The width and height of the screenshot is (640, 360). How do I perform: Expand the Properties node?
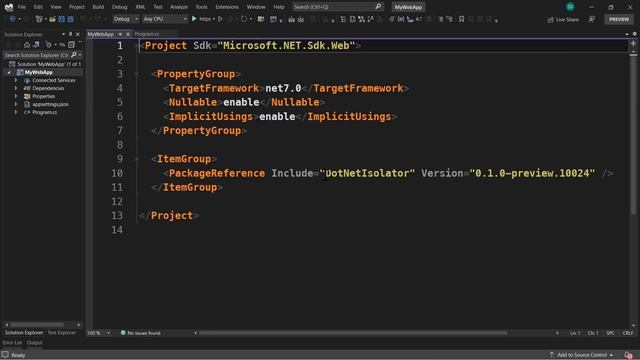(16, 96)
